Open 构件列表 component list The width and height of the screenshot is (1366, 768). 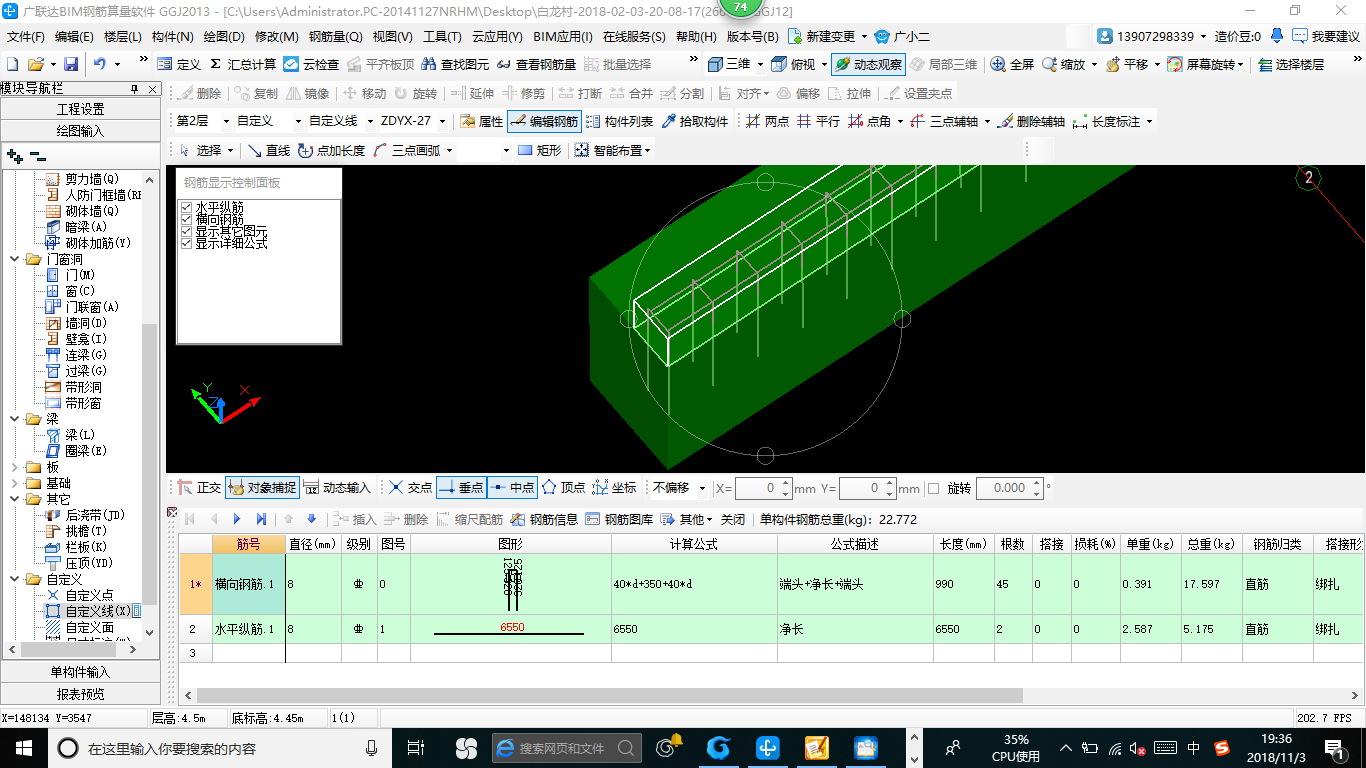[x=619, y=122]
